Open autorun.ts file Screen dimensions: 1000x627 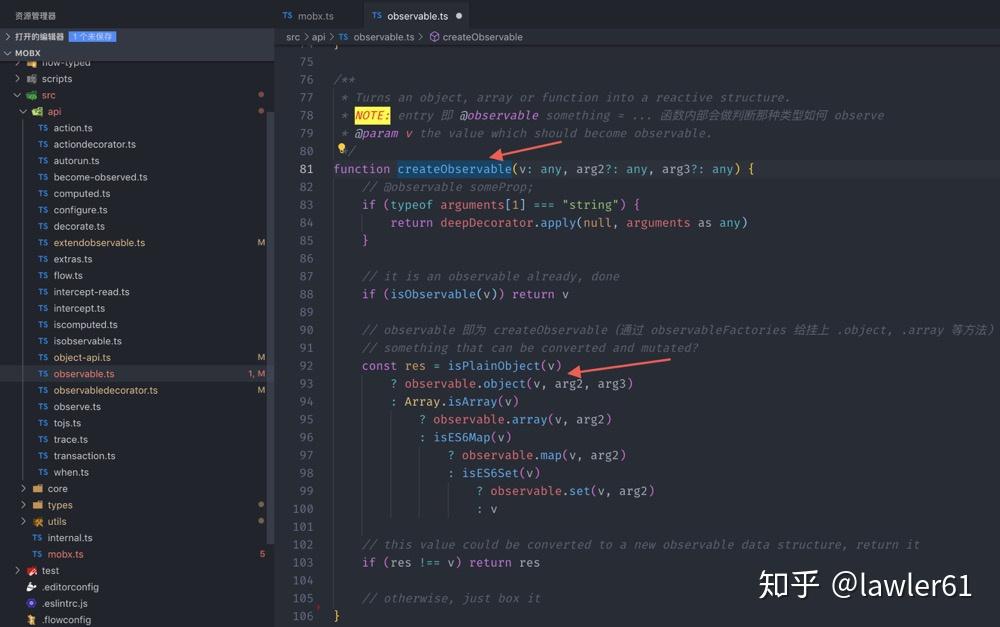76,161
